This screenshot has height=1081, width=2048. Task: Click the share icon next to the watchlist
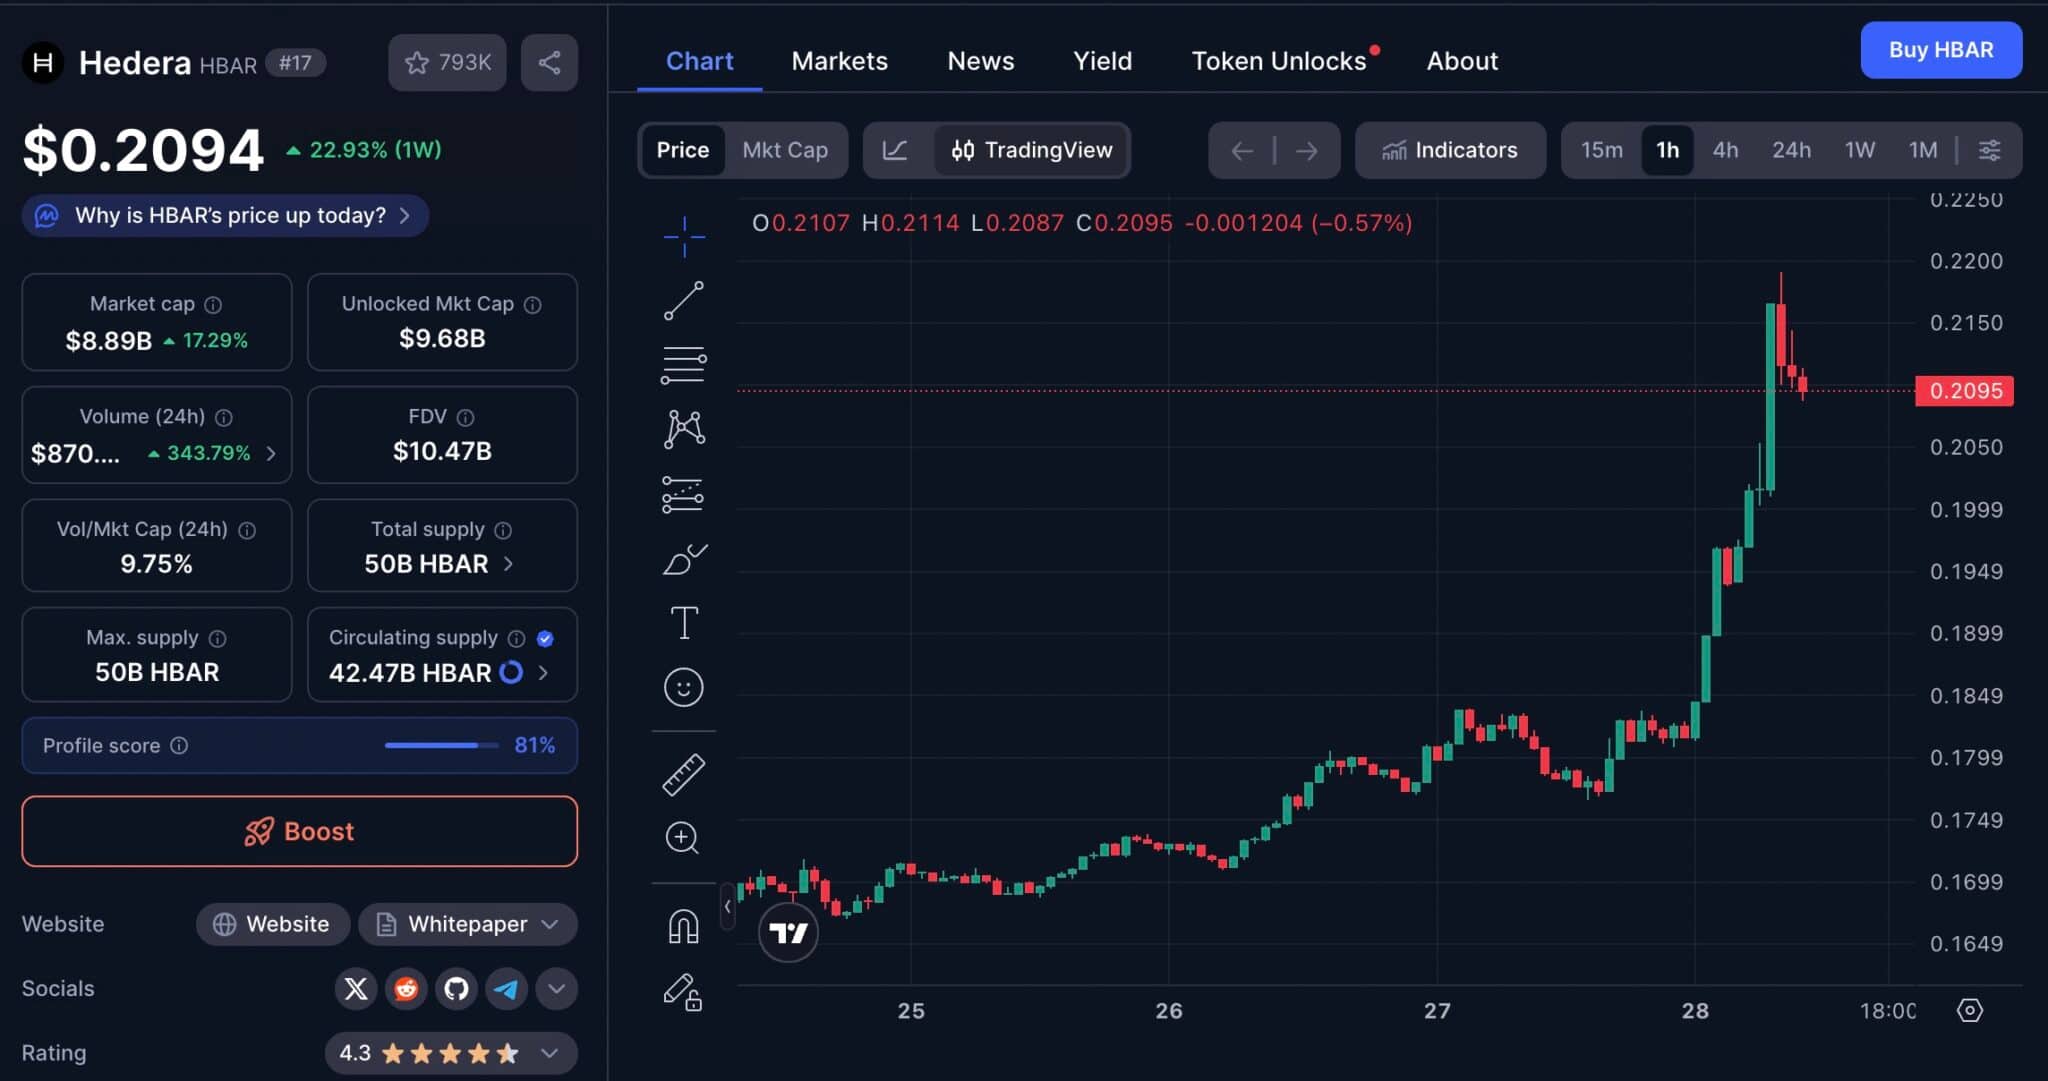pyautogui.click(x=549, y=63)
